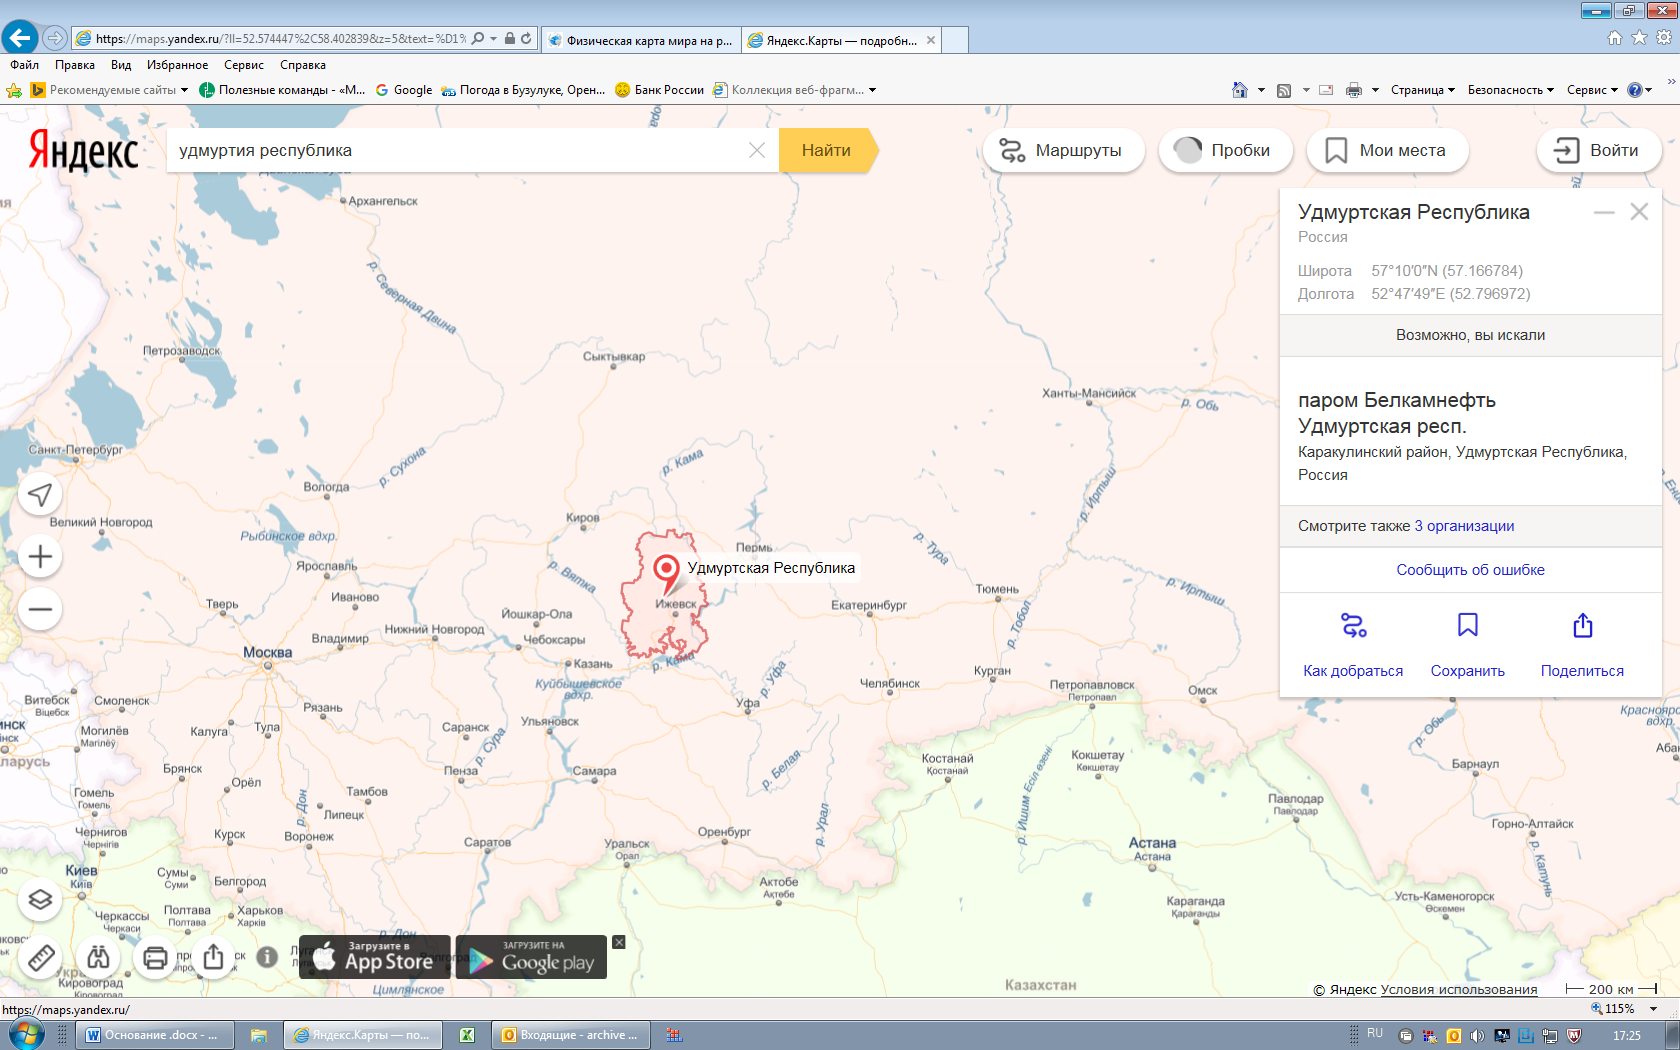Open IE settings gear icon

[1664, 38]
